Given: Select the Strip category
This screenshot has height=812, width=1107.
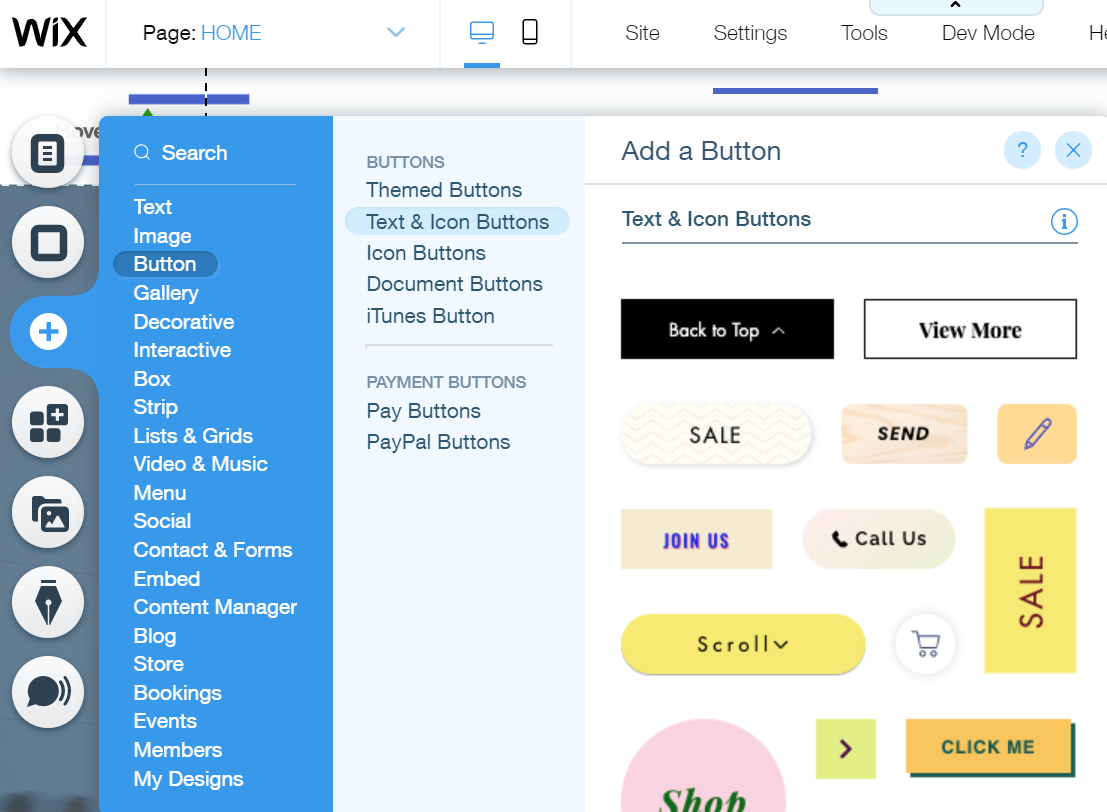Looking at the screenshot, I should (155, 407).
